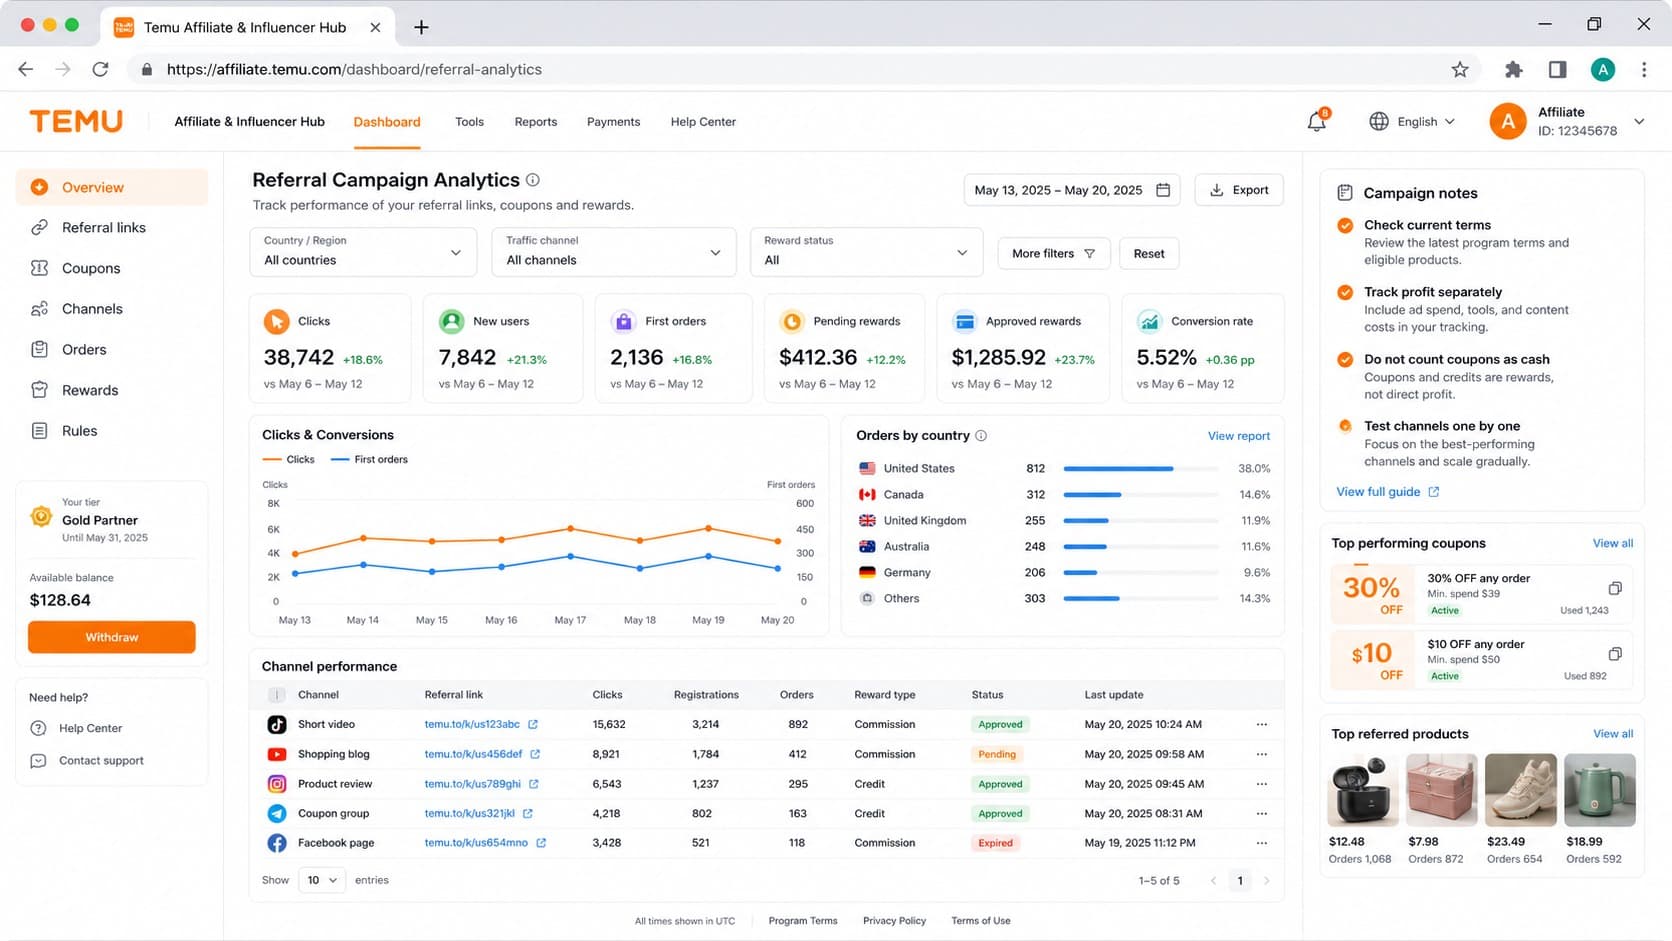Expand the Traffic channel dropdown

pos(614,252)
